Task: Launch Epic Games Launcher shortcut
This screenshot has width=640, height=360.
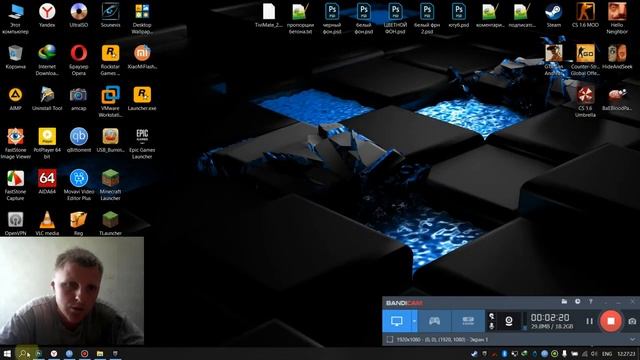Action: (142, 144)
